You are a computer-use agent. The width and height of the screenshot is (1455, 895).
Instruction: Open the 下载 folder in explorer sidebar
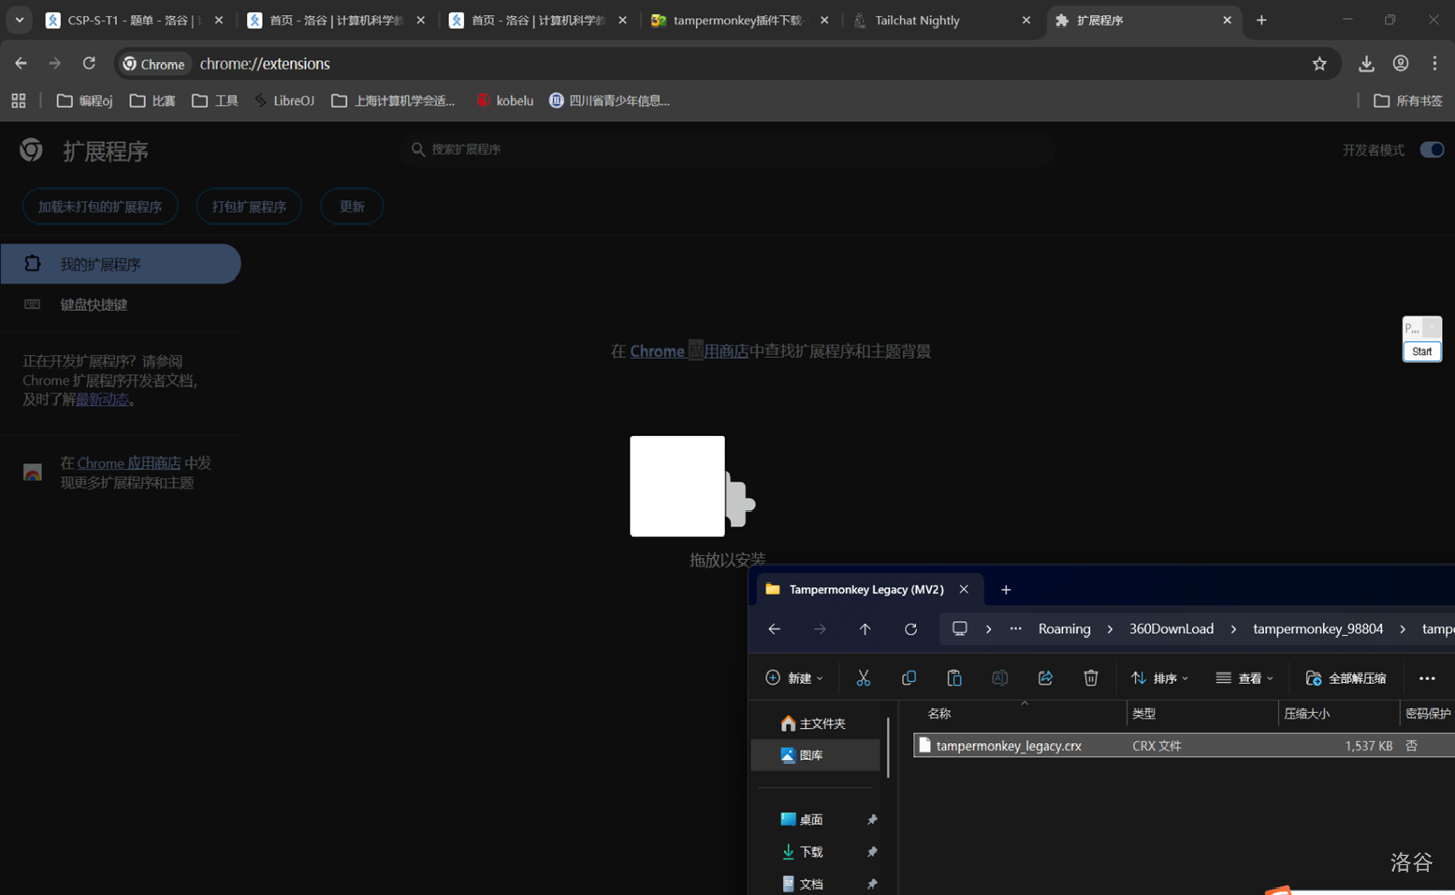coord(810,852)
